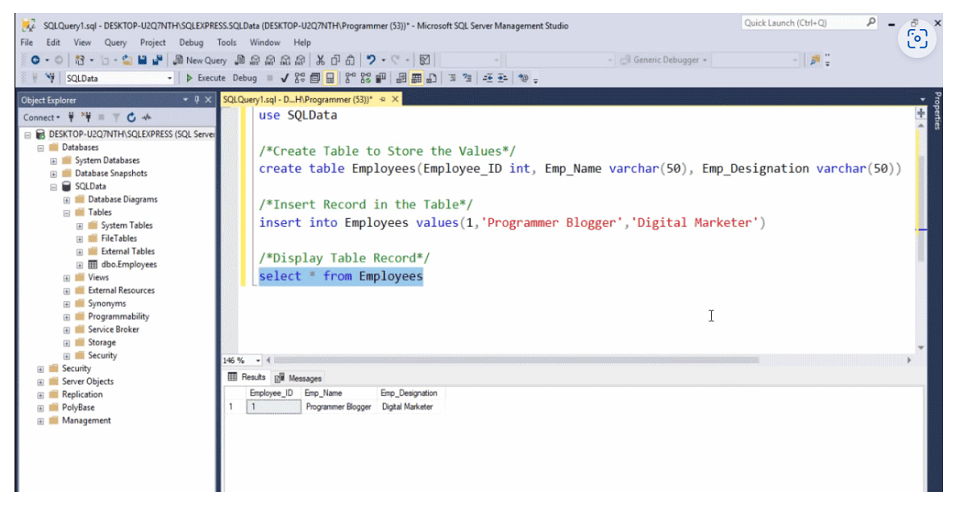Switch to the Results tab
Screen dimensions: 960x508
(x=247, y=378)
